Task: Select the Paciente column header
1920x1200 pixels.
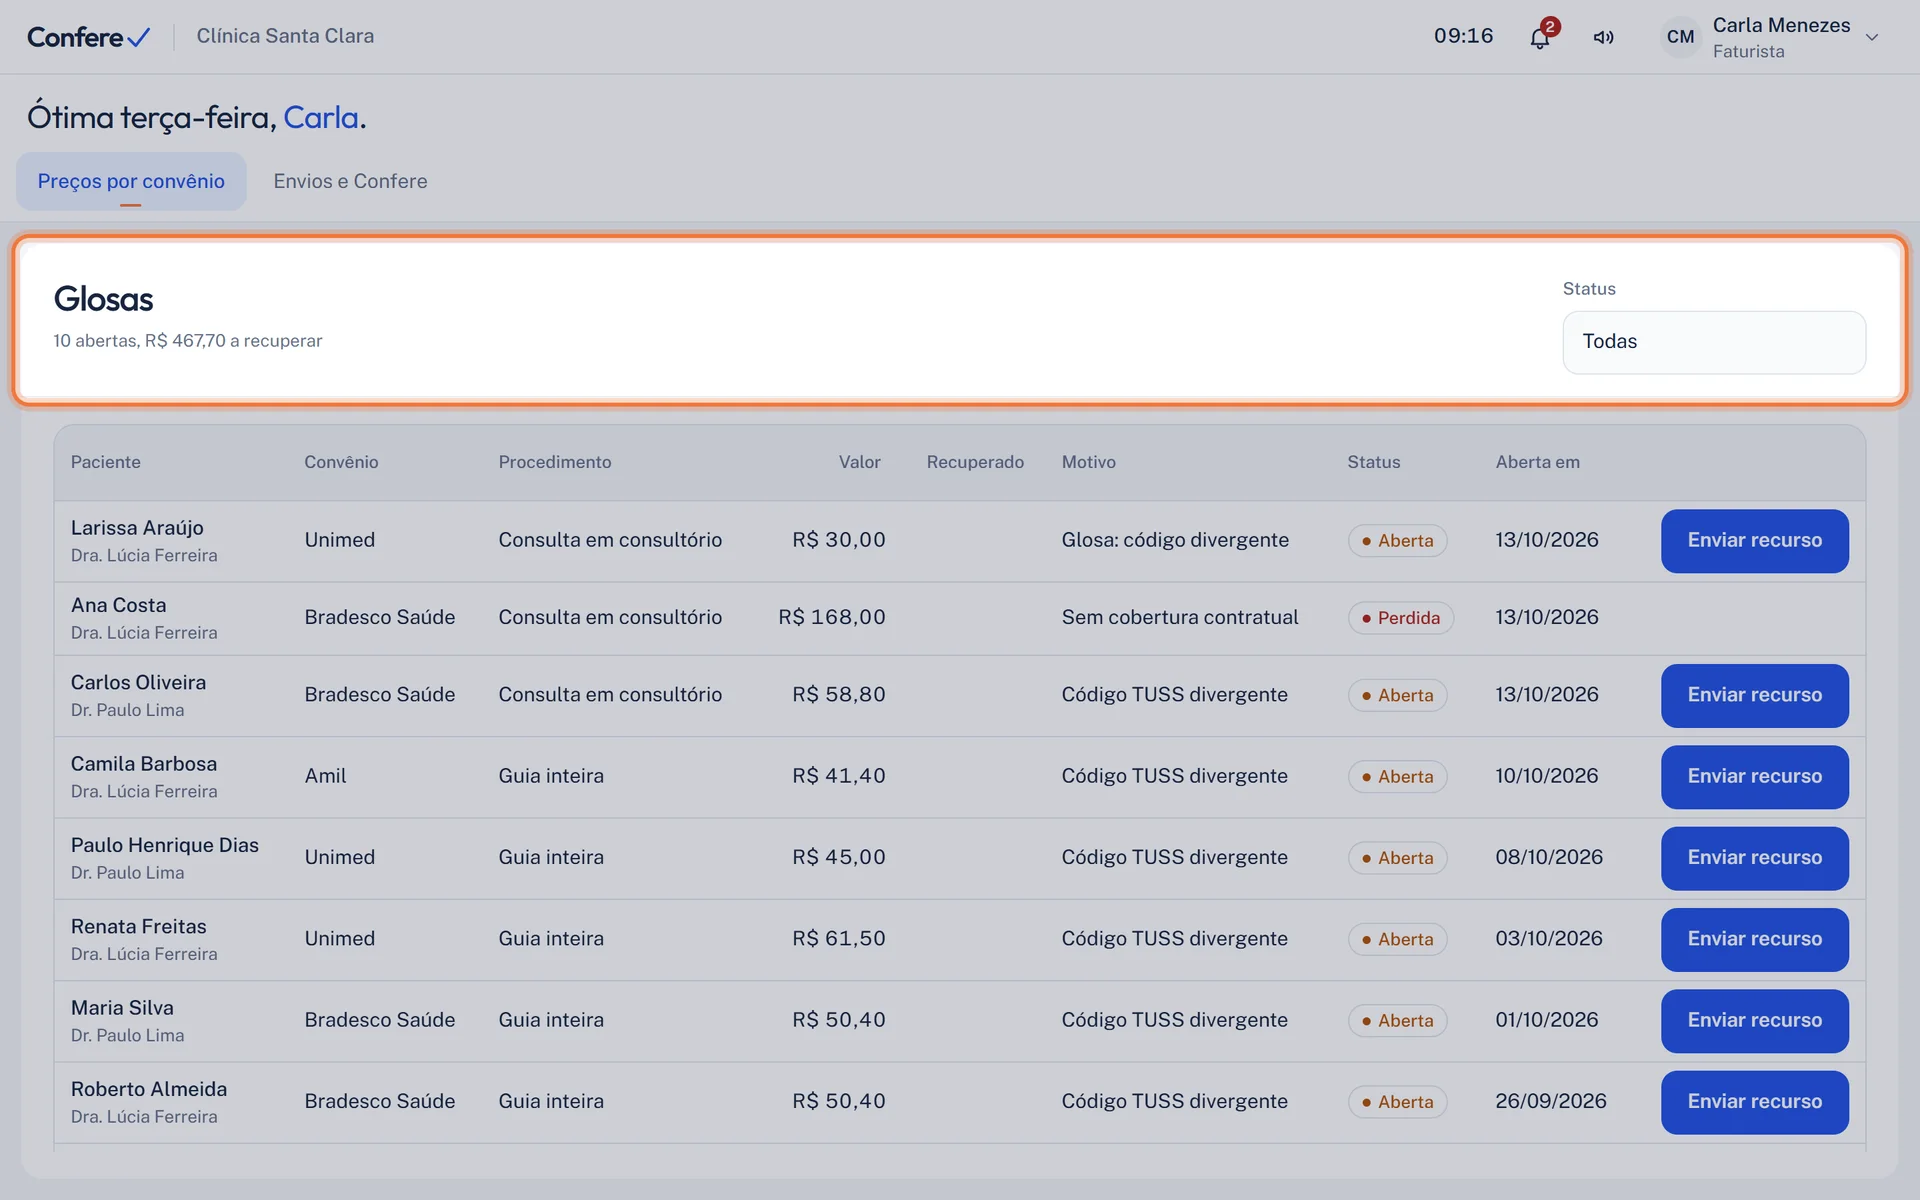Action: tap(105, 462)
